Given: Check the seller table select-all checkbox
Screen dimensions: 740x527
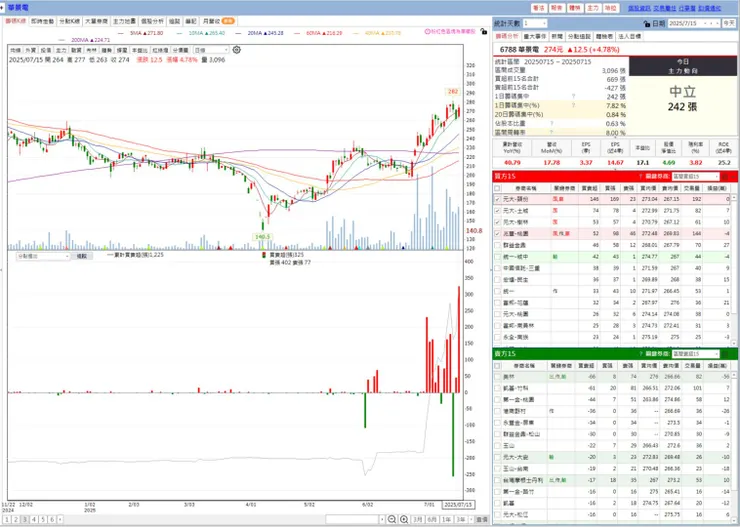Looking at the screenshot, I should click(497, 366).
